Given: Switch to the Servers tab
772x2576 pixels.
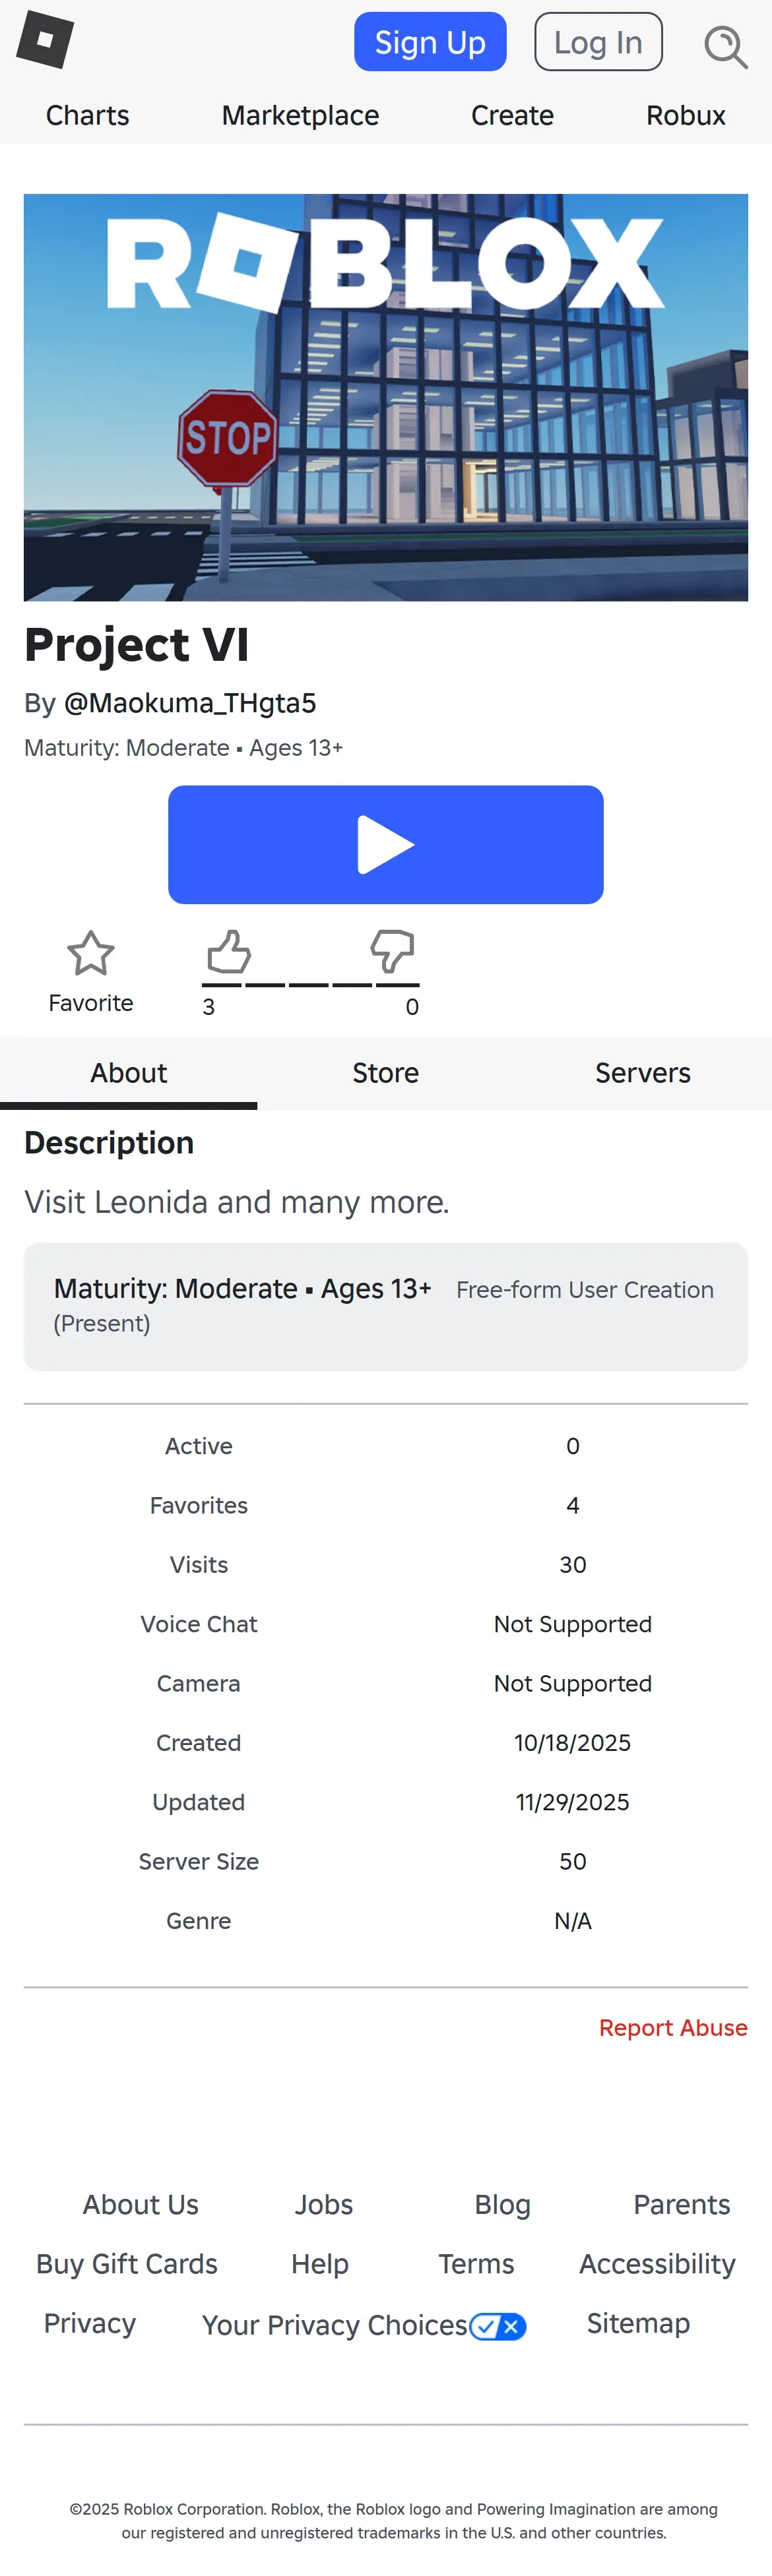Looking at the screenshot, I should click(643, 1073).
